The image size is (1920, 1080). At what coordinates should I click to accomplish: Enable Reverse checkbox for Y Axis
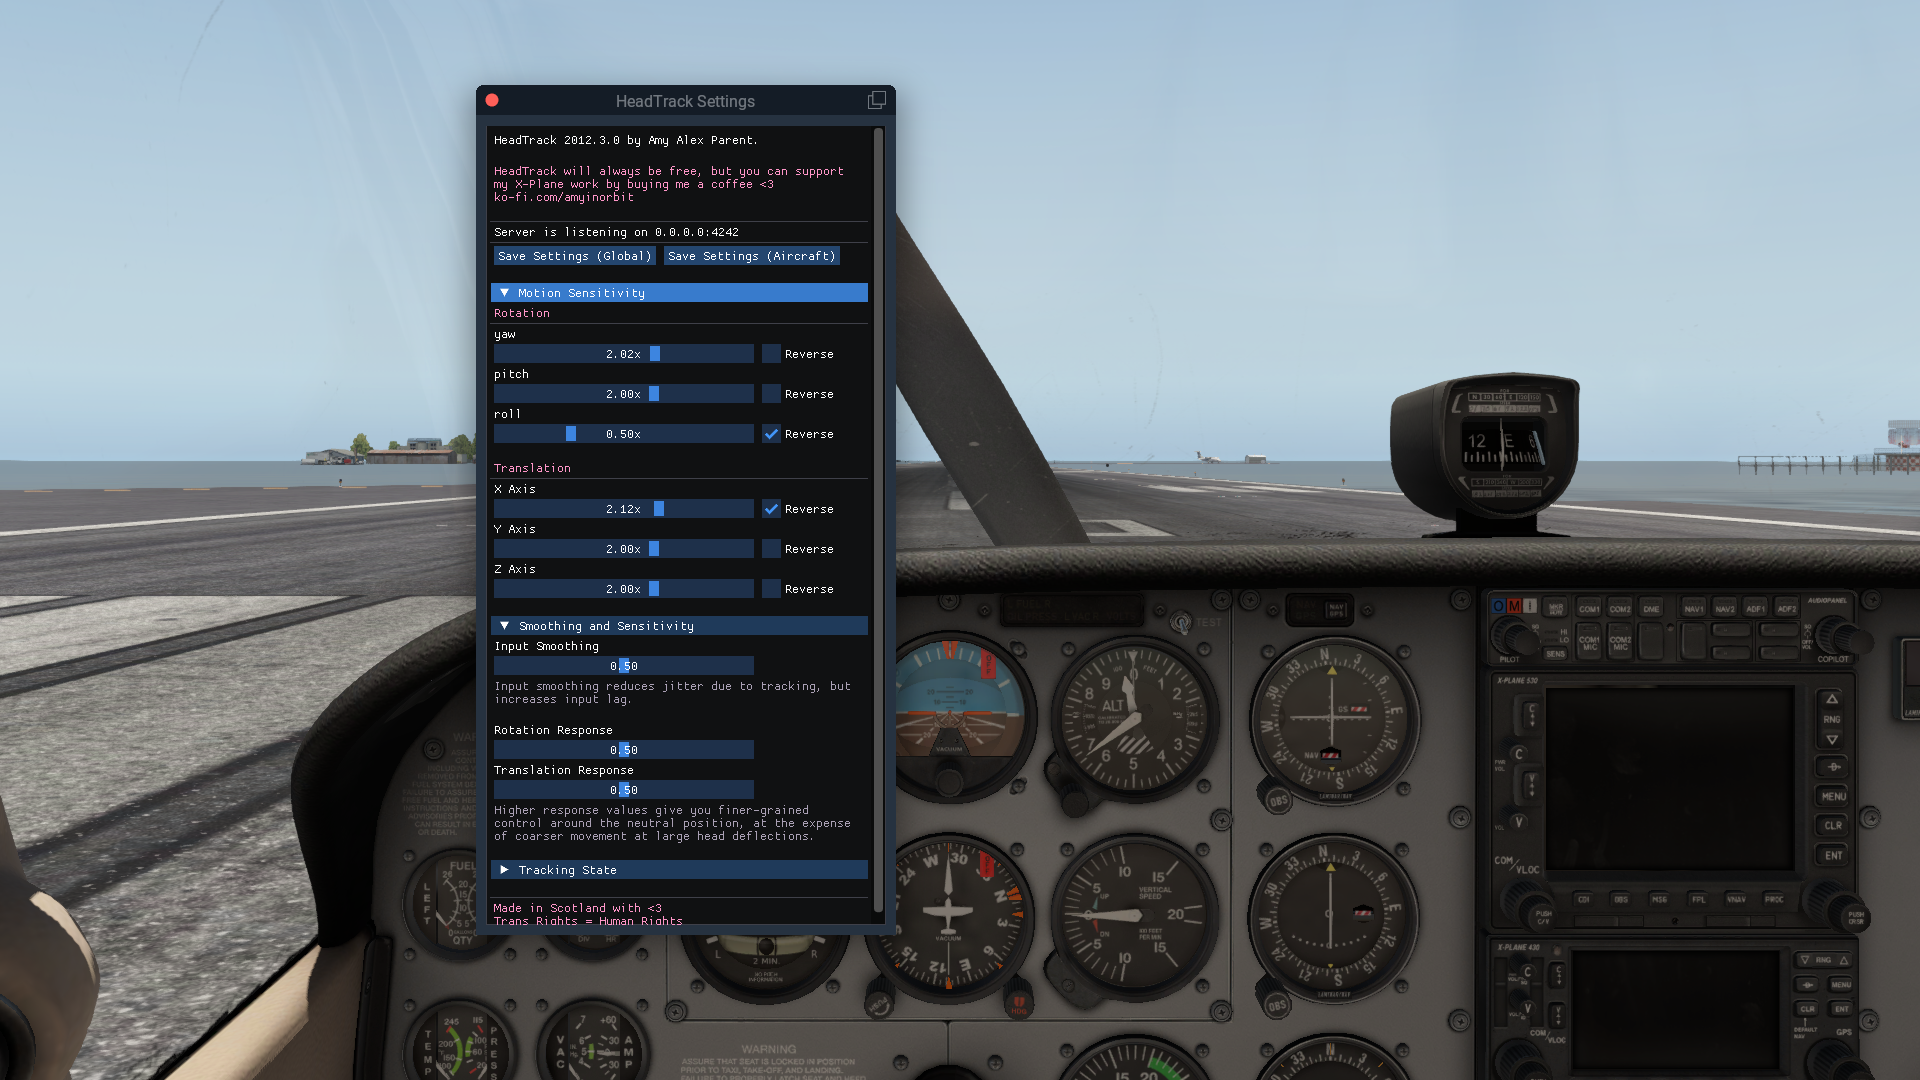point(771,549)
